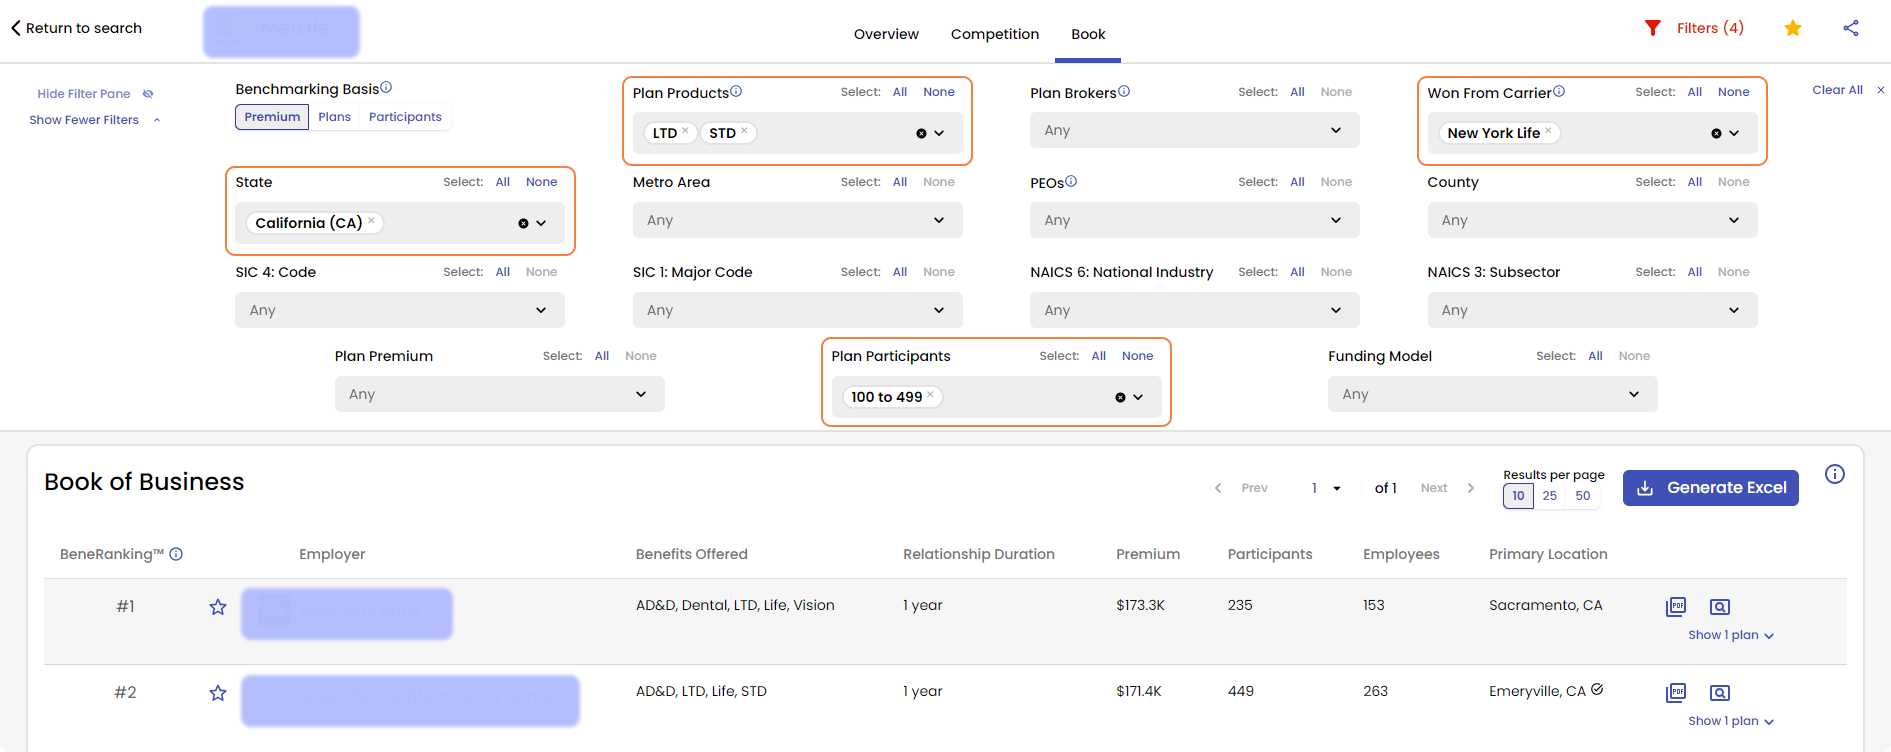Open the SIC 4: Code dropdown

(400, 310)
